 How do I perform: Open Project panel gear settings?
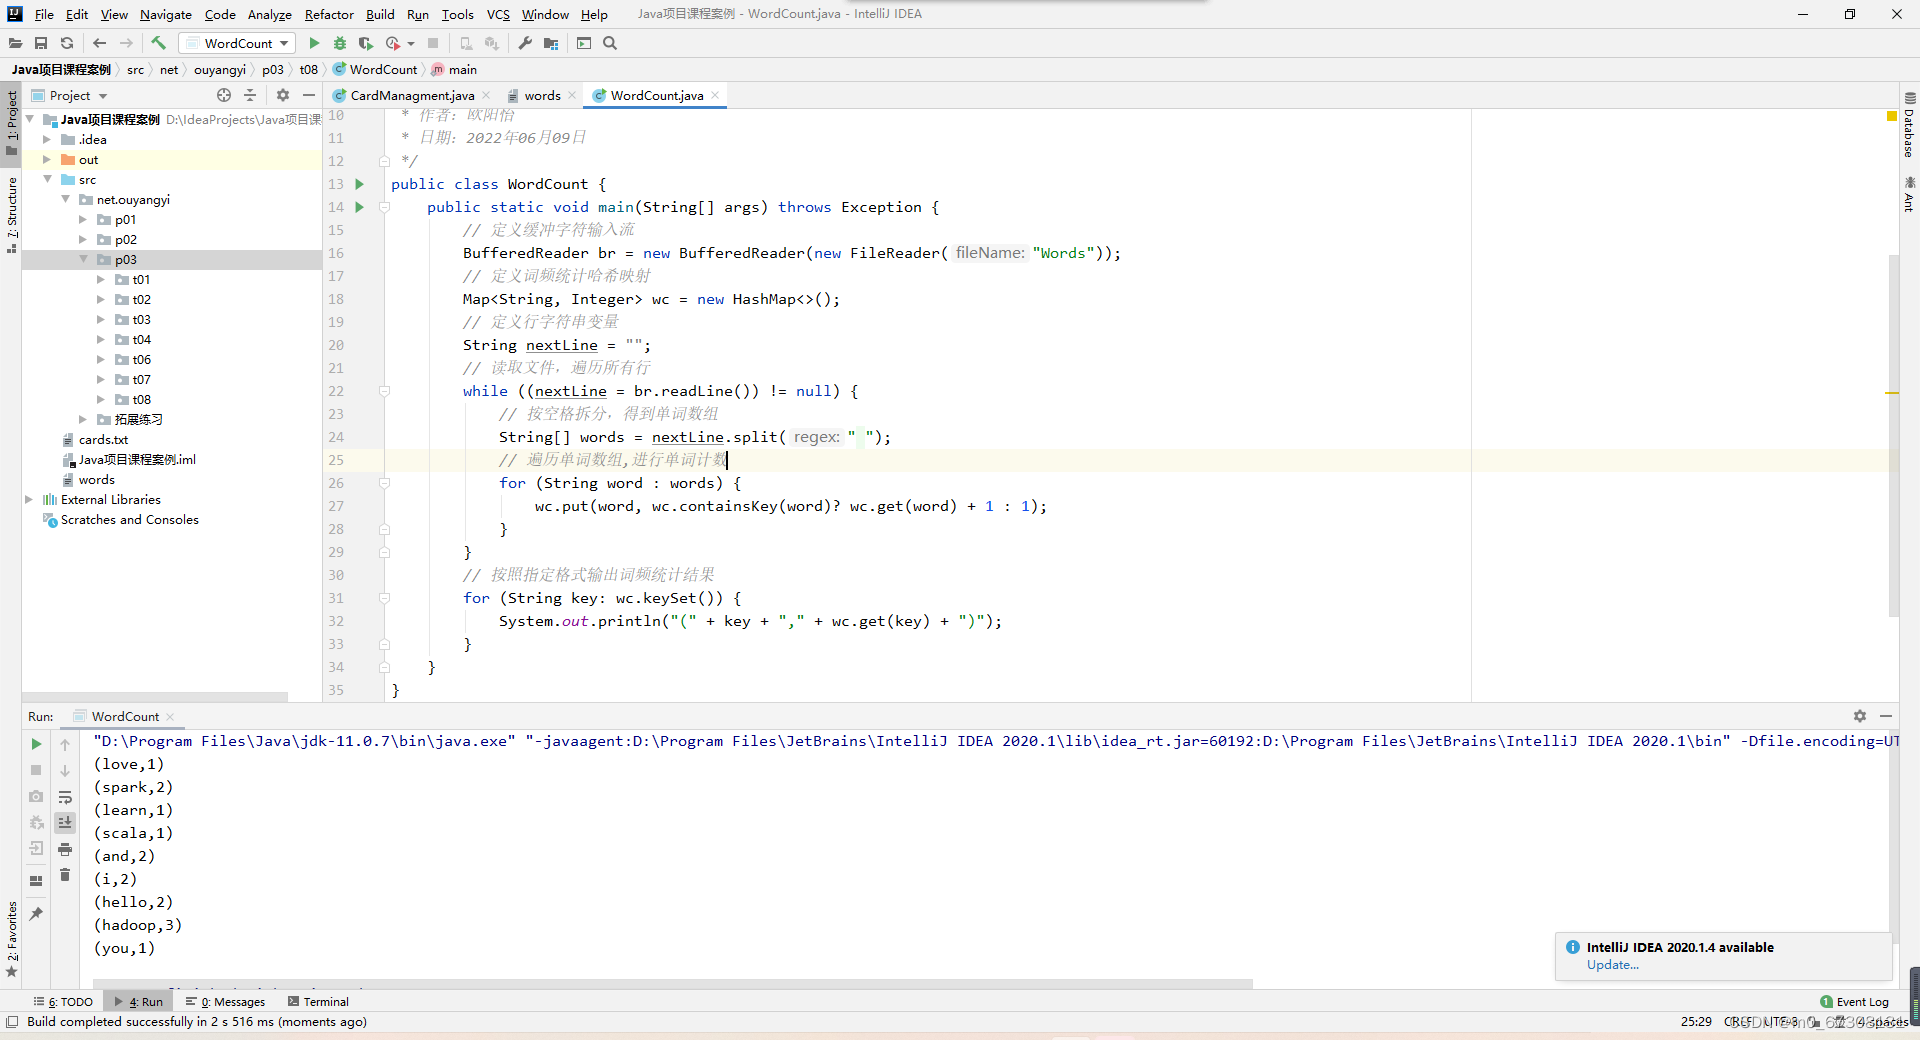pos(283,95)
